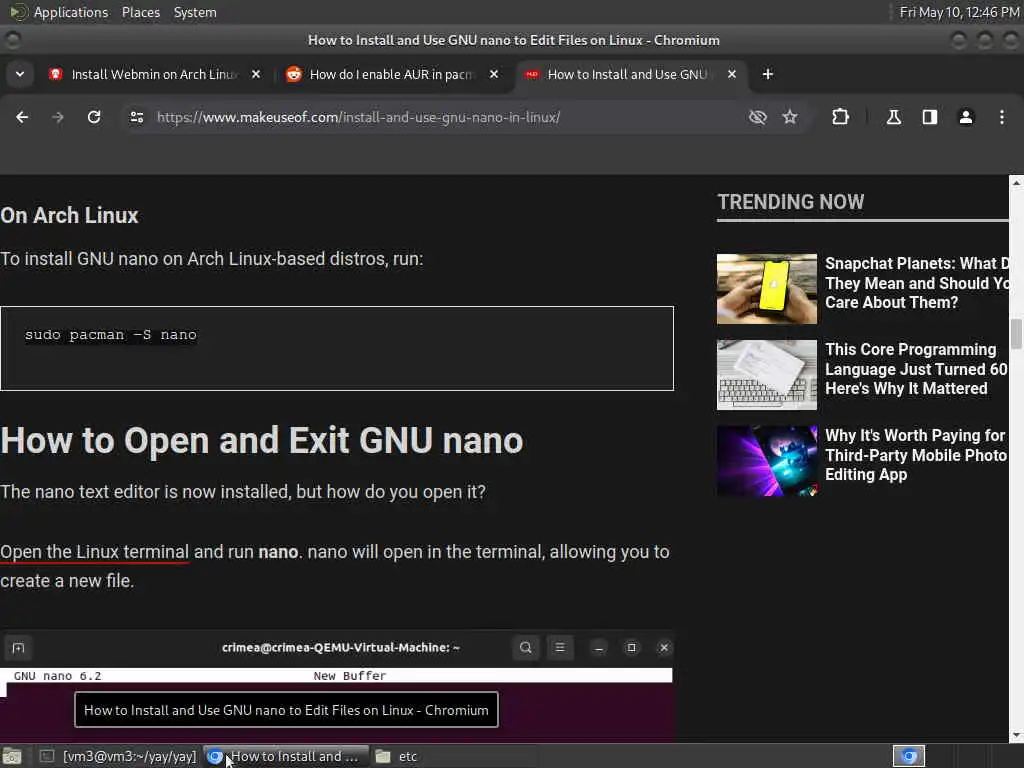This screenshot has width=1024, height=768.
Task: Click the workspace switcher Chromium icon
Action: [909, 756]
